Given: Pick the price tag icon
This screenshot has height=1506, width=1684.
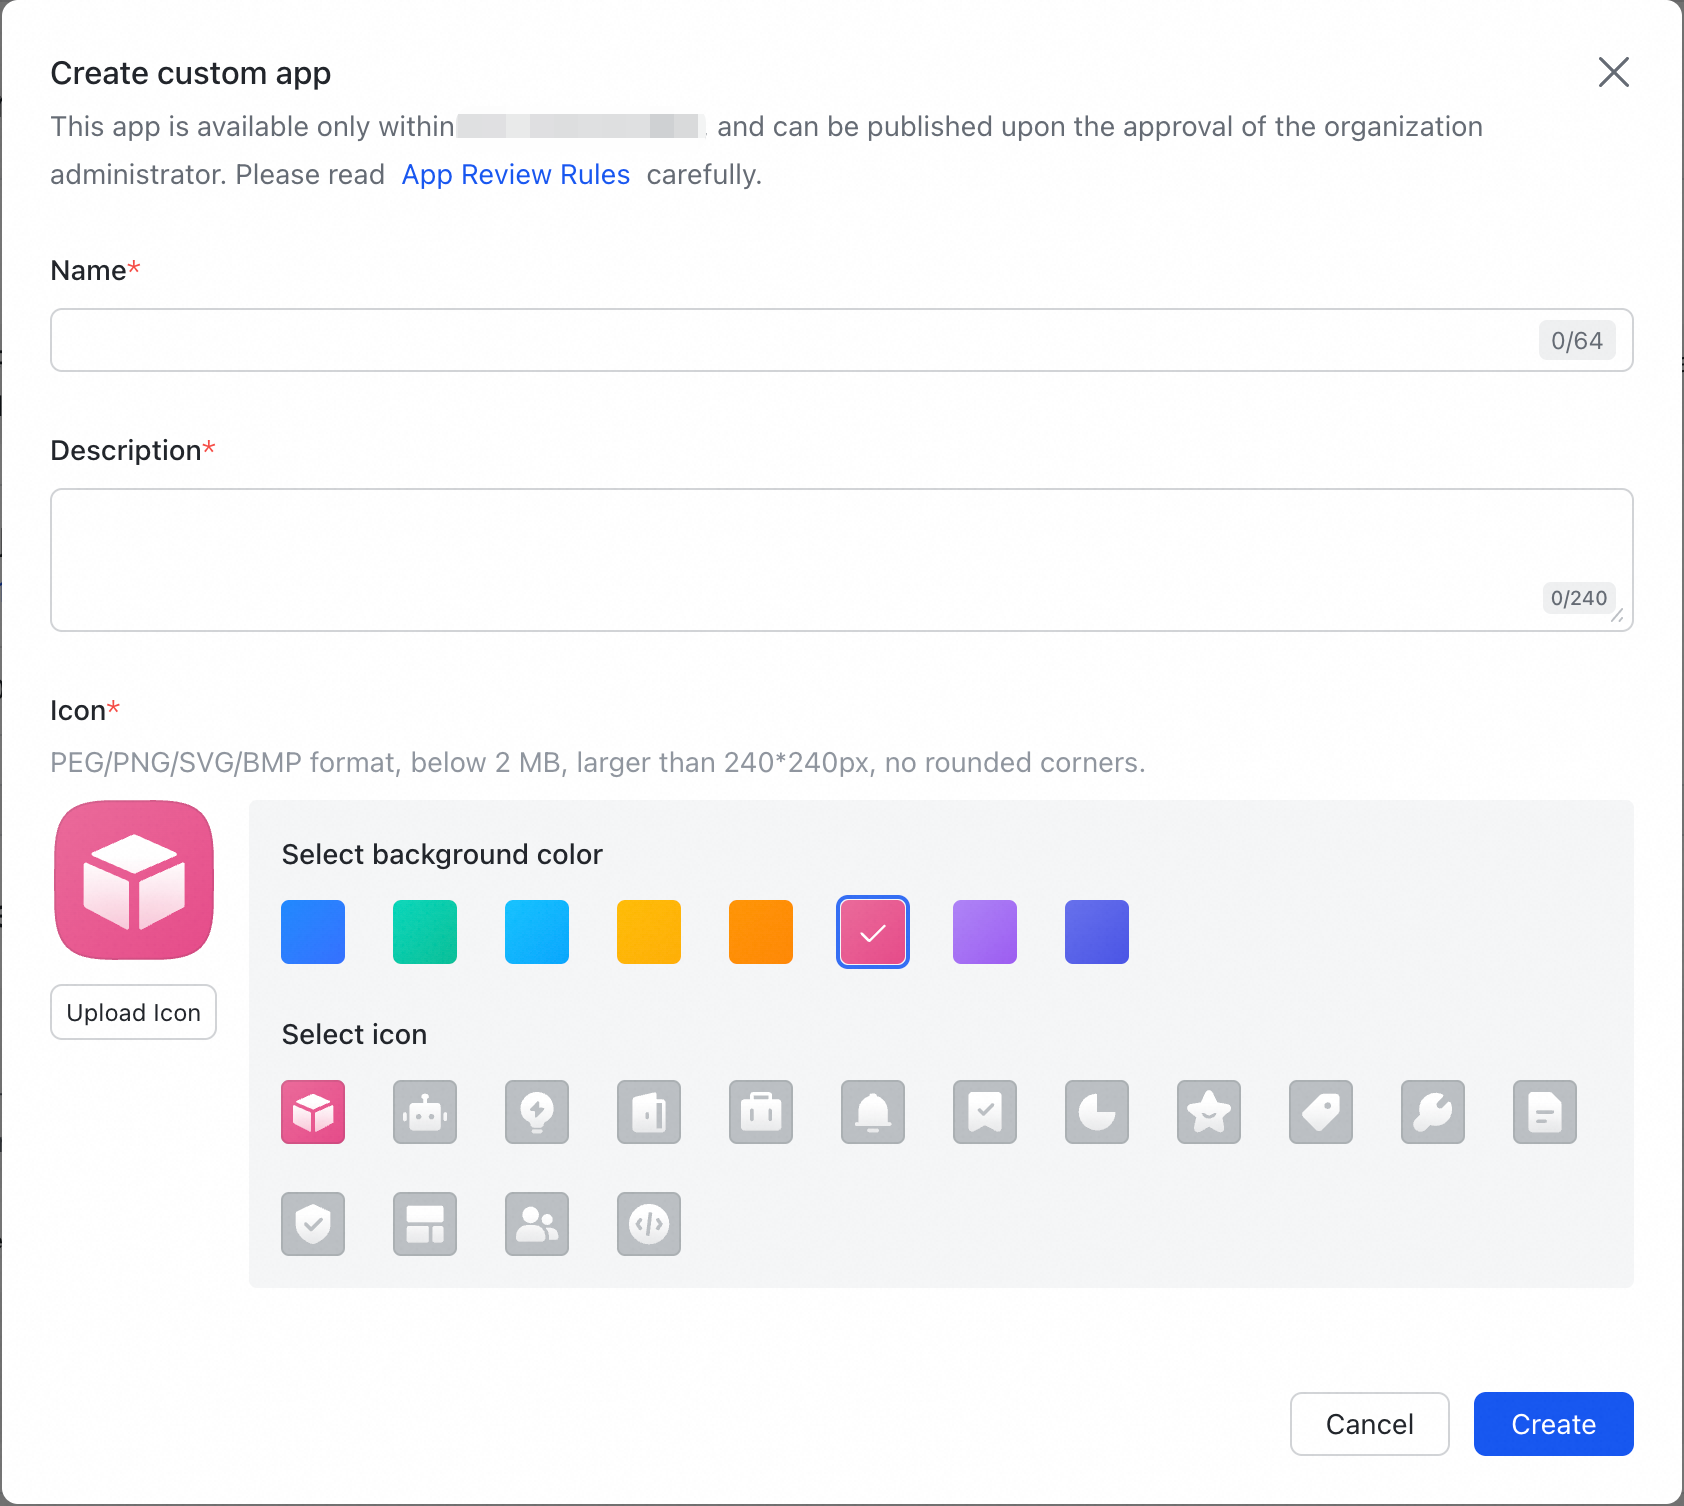Looking at the screenshot, I should point(1321,1112).
